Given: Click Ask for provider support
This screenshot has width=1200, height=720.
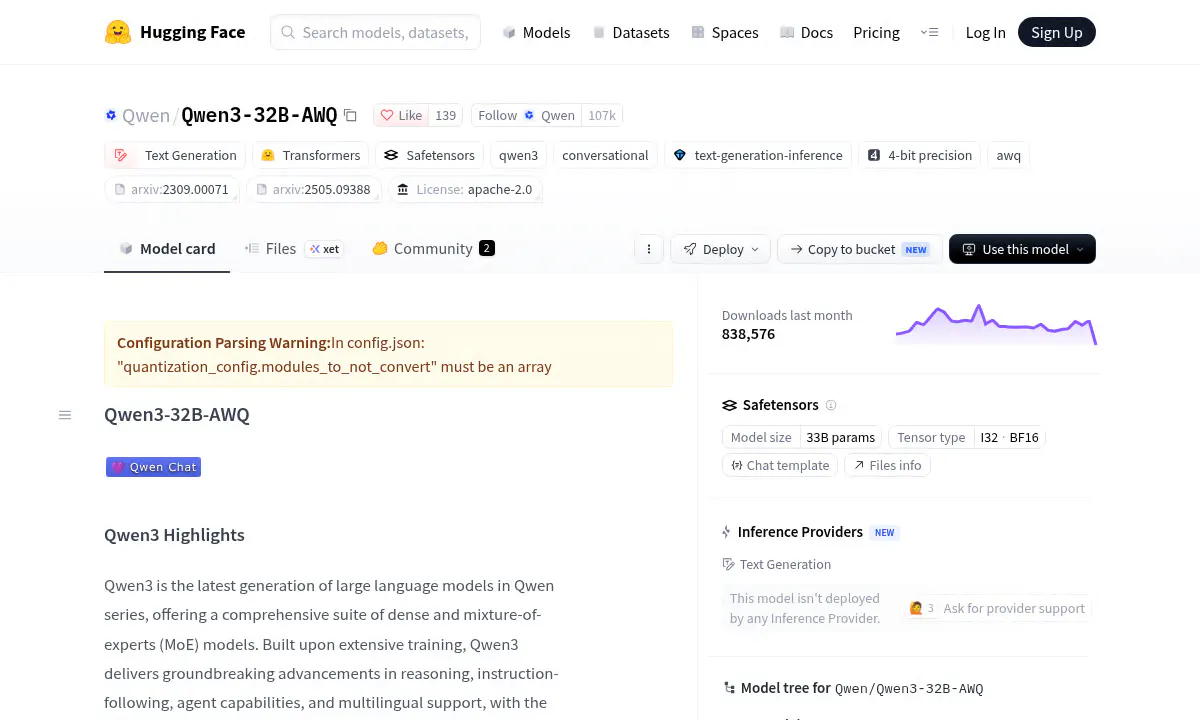Looking at the screenshot, I should coord(999,608).
